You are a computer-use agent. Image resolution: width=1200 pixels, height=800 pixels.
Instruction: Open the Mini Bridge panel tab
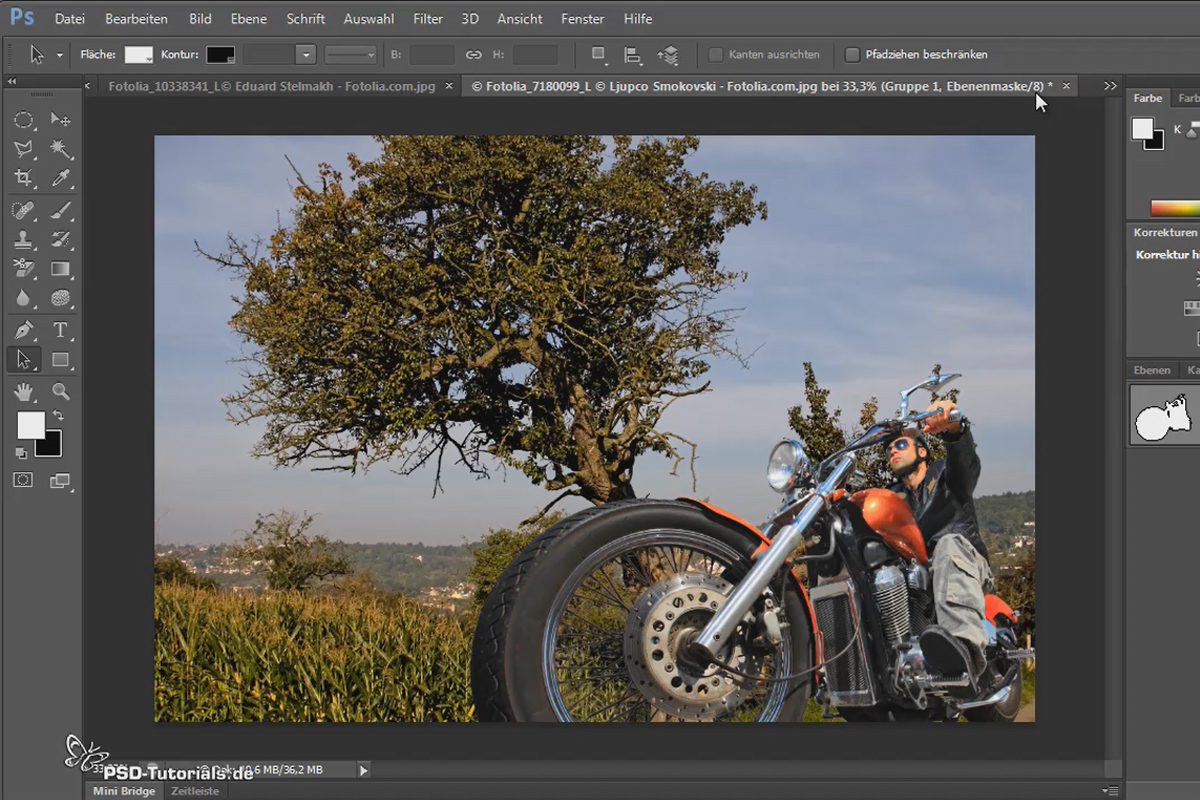(124, 791)
